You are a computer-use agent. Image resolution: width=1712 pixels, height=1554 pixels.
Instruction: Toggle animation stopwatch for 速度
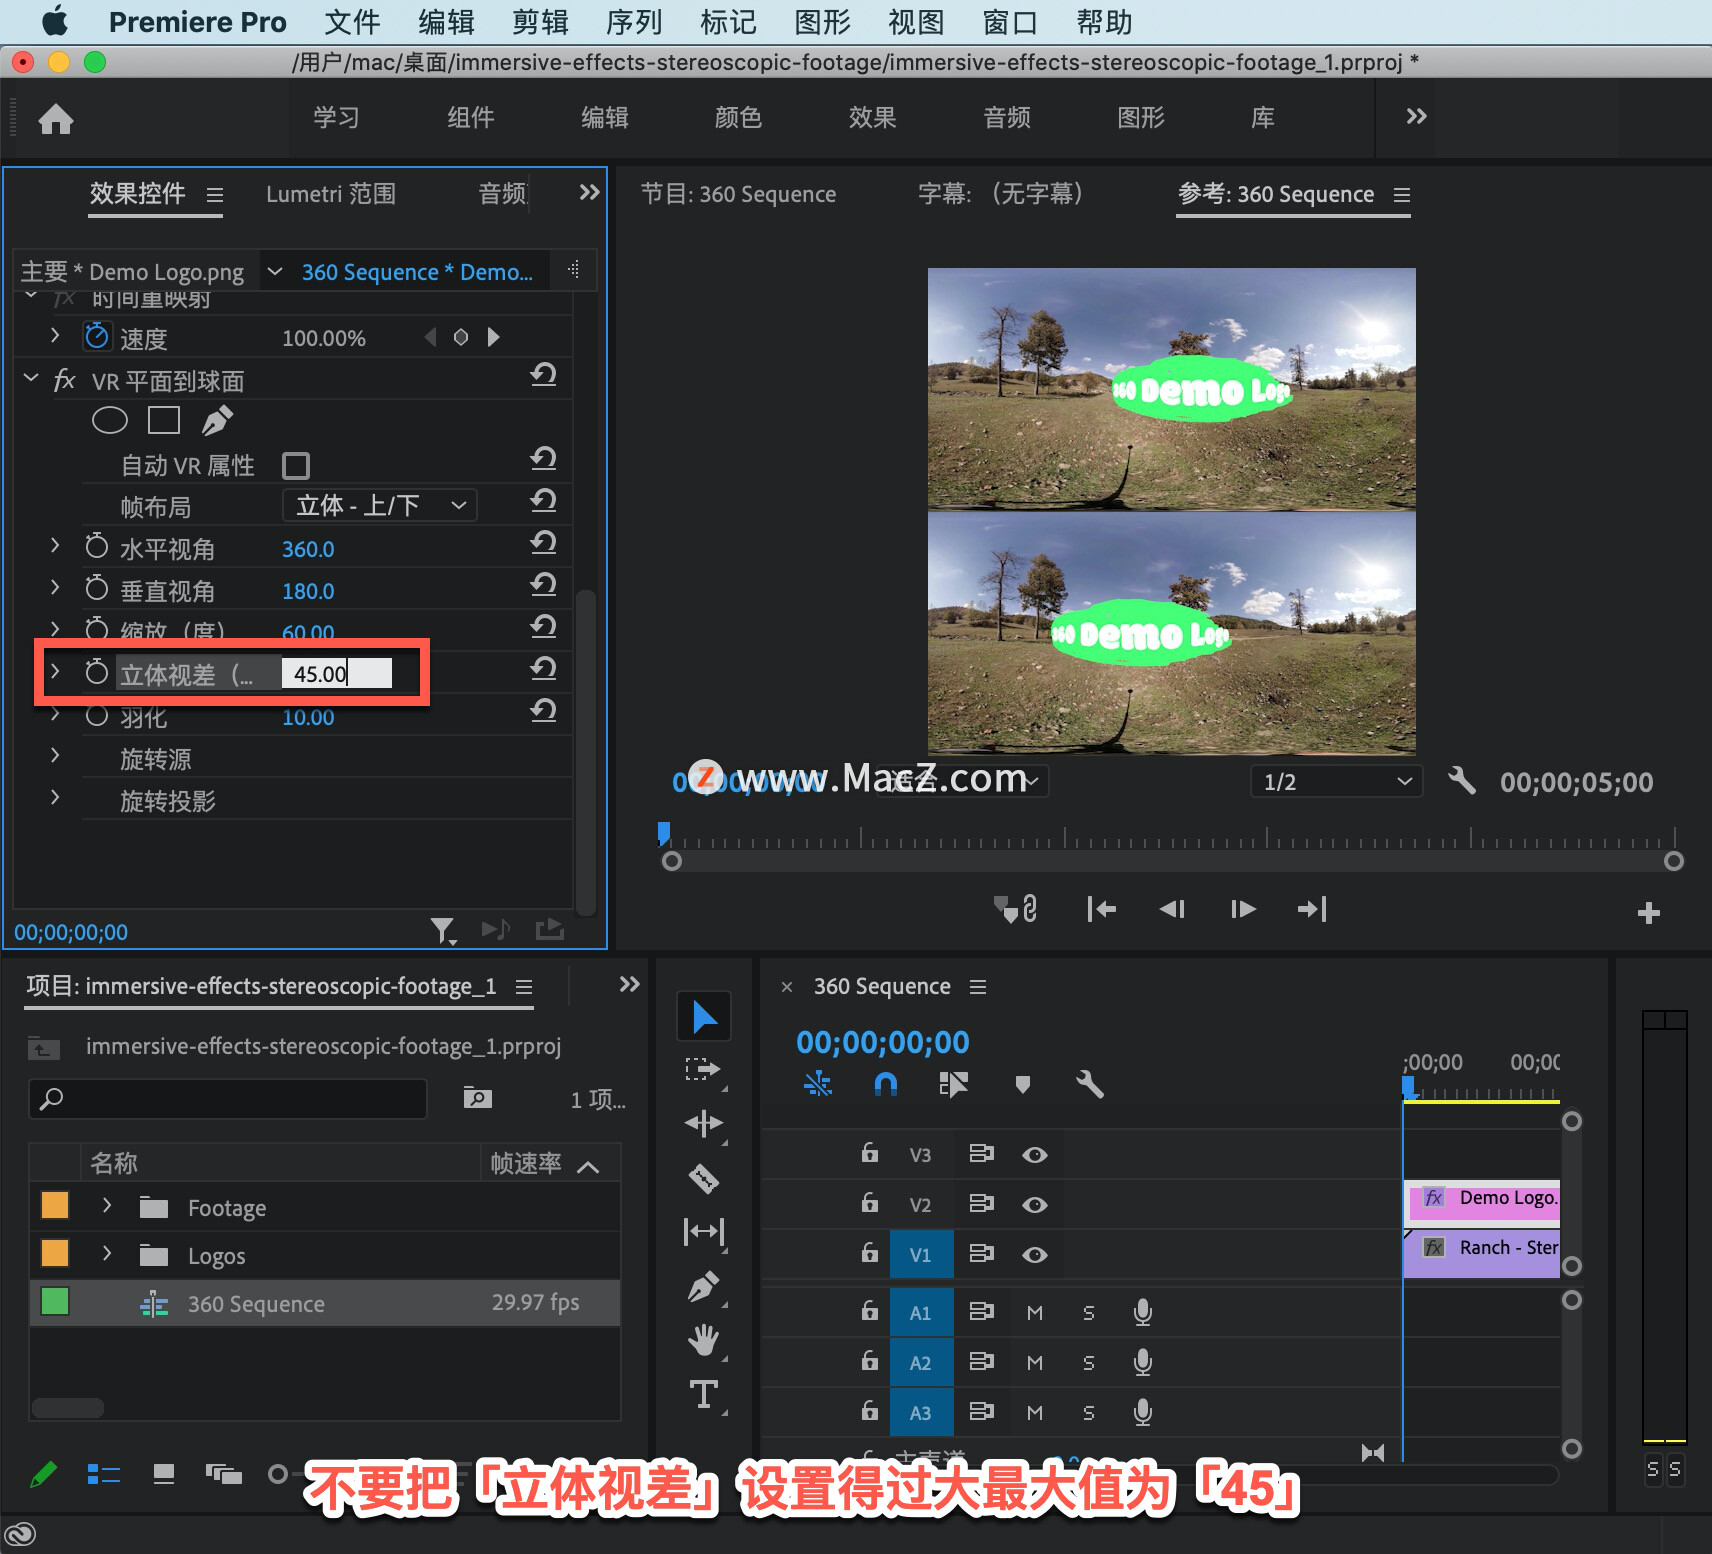[97, 336]
